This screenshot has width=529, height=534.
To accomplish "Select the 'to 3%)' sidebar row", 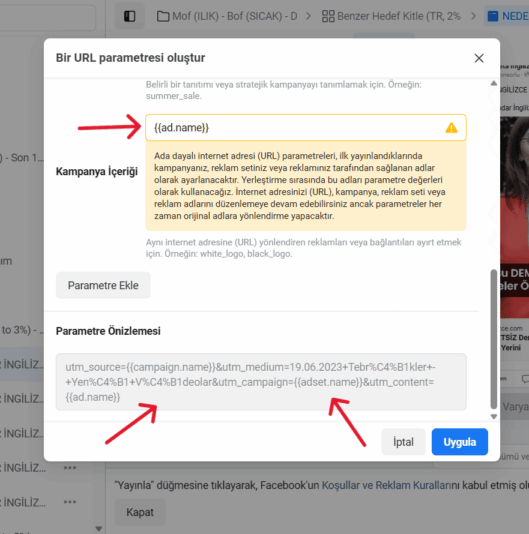I will 22,330.
